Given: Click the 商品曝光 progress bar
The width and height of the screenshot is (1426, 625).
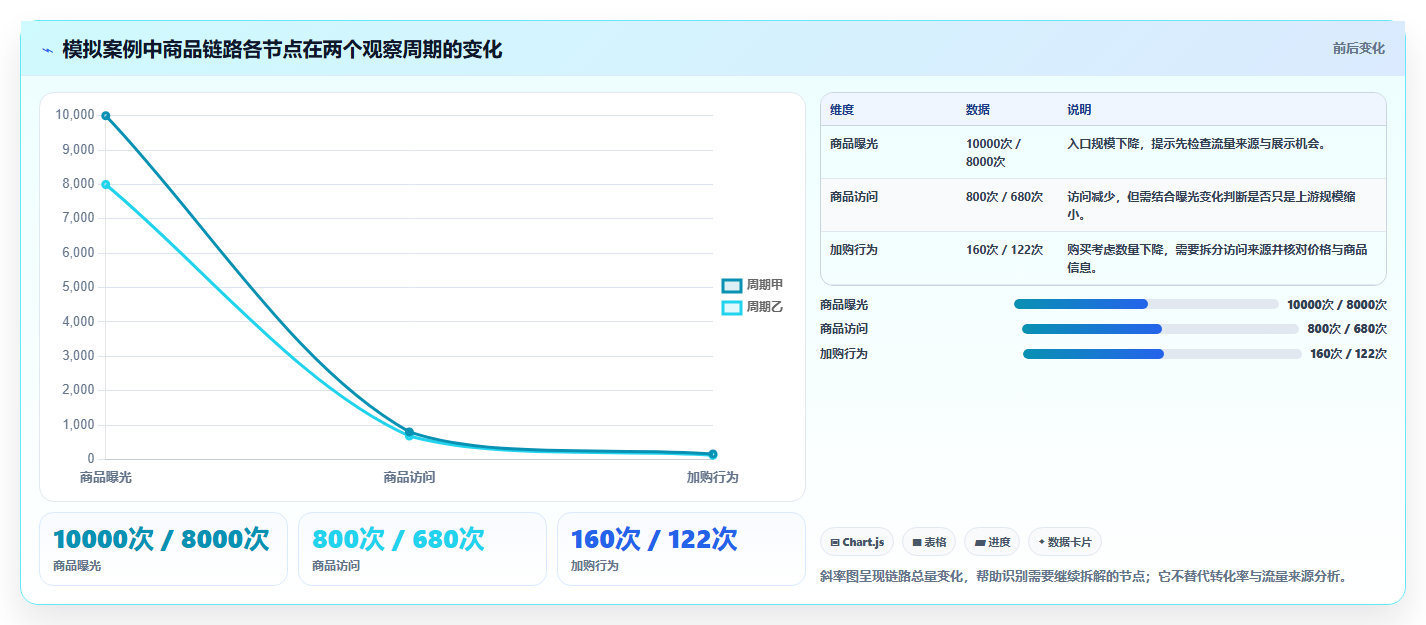Looking at the screenshot, I should [x=1146, y=304].
